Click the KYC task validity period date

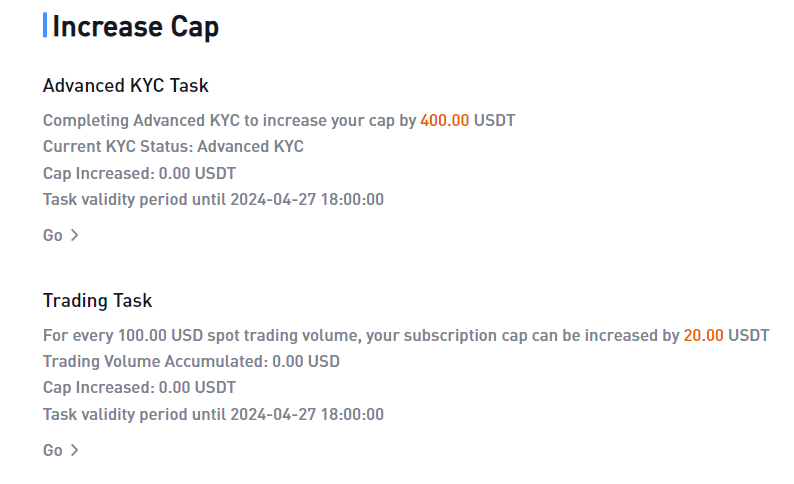click(307, 199)
